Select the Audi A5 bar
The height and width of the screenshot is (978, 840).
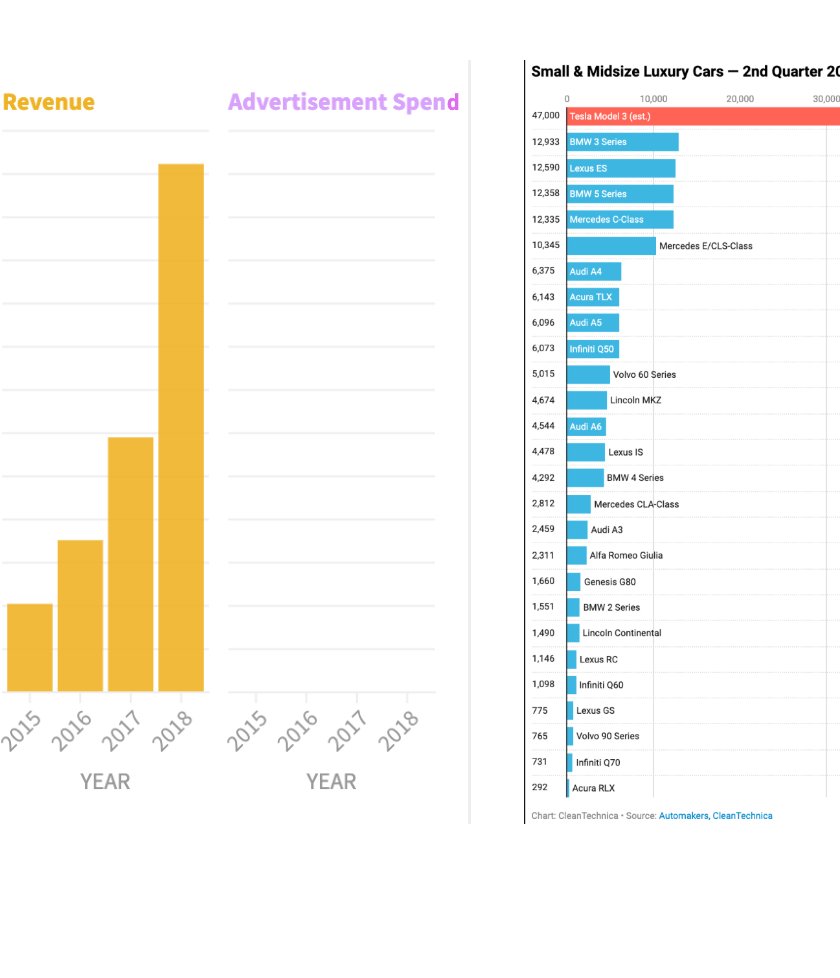pyautogui.click(x=592, y=323)
